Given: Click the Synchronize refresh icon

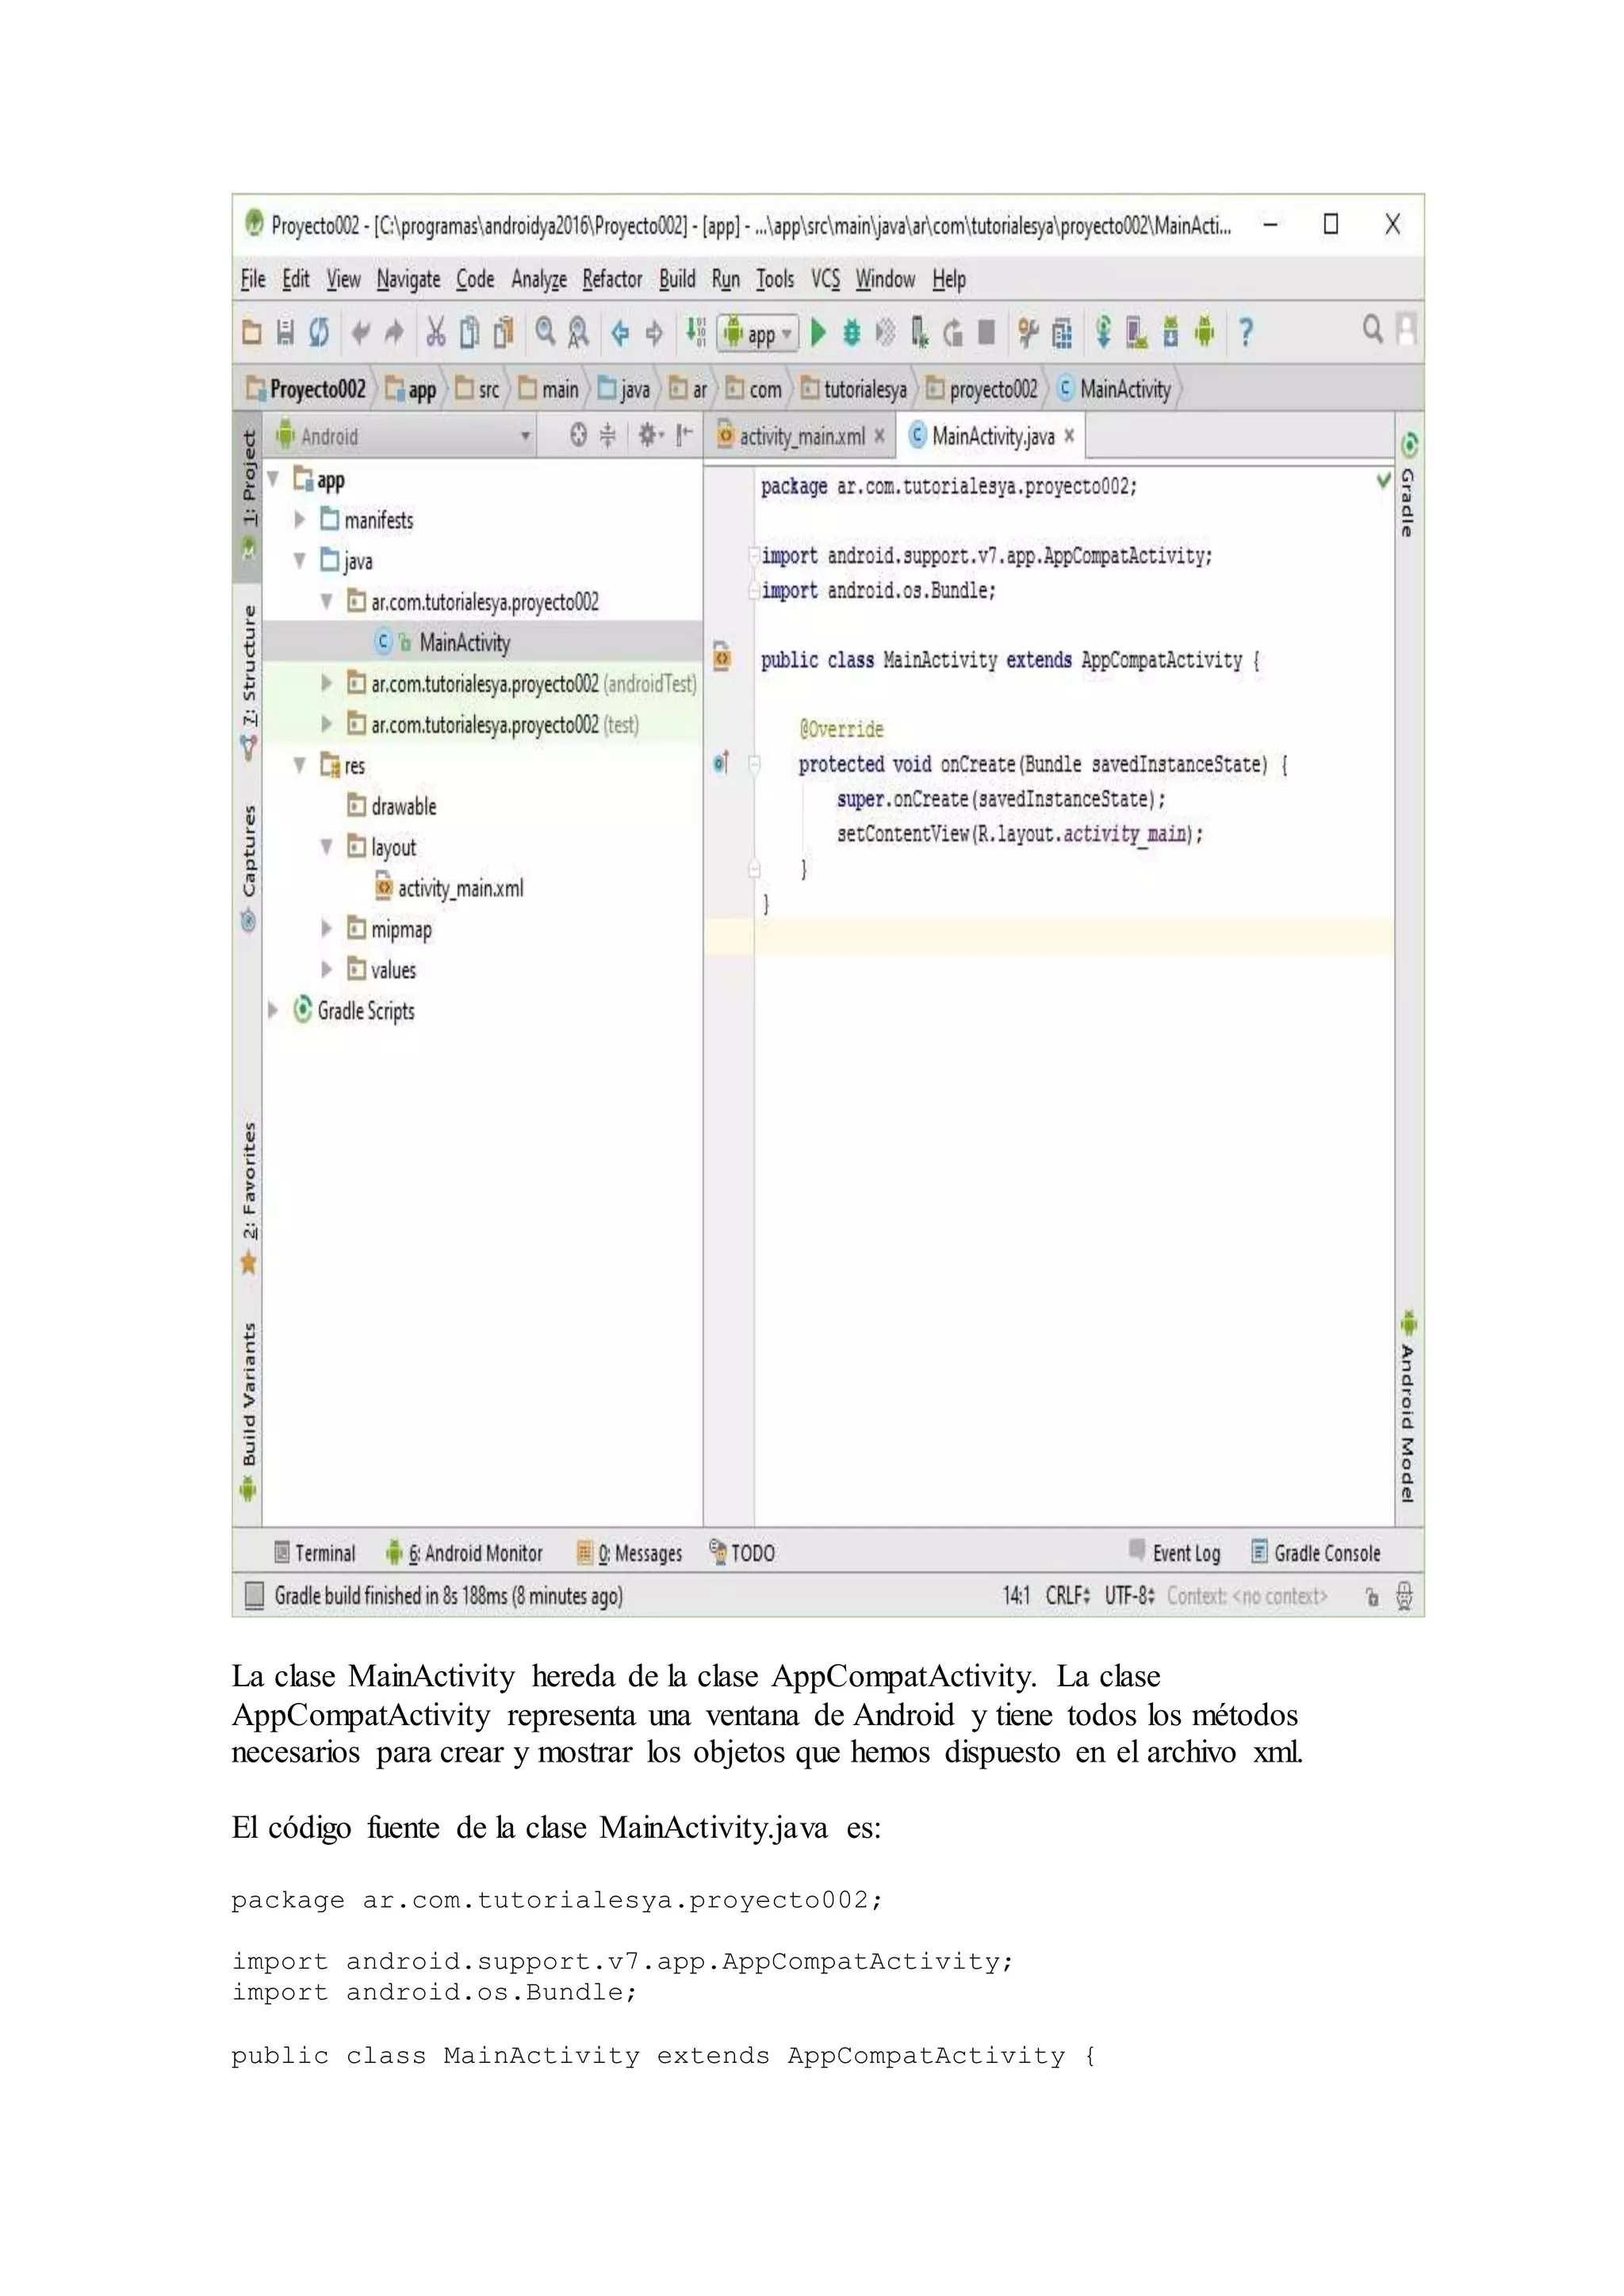Looking at the screenshot, I should coord(319,332).
